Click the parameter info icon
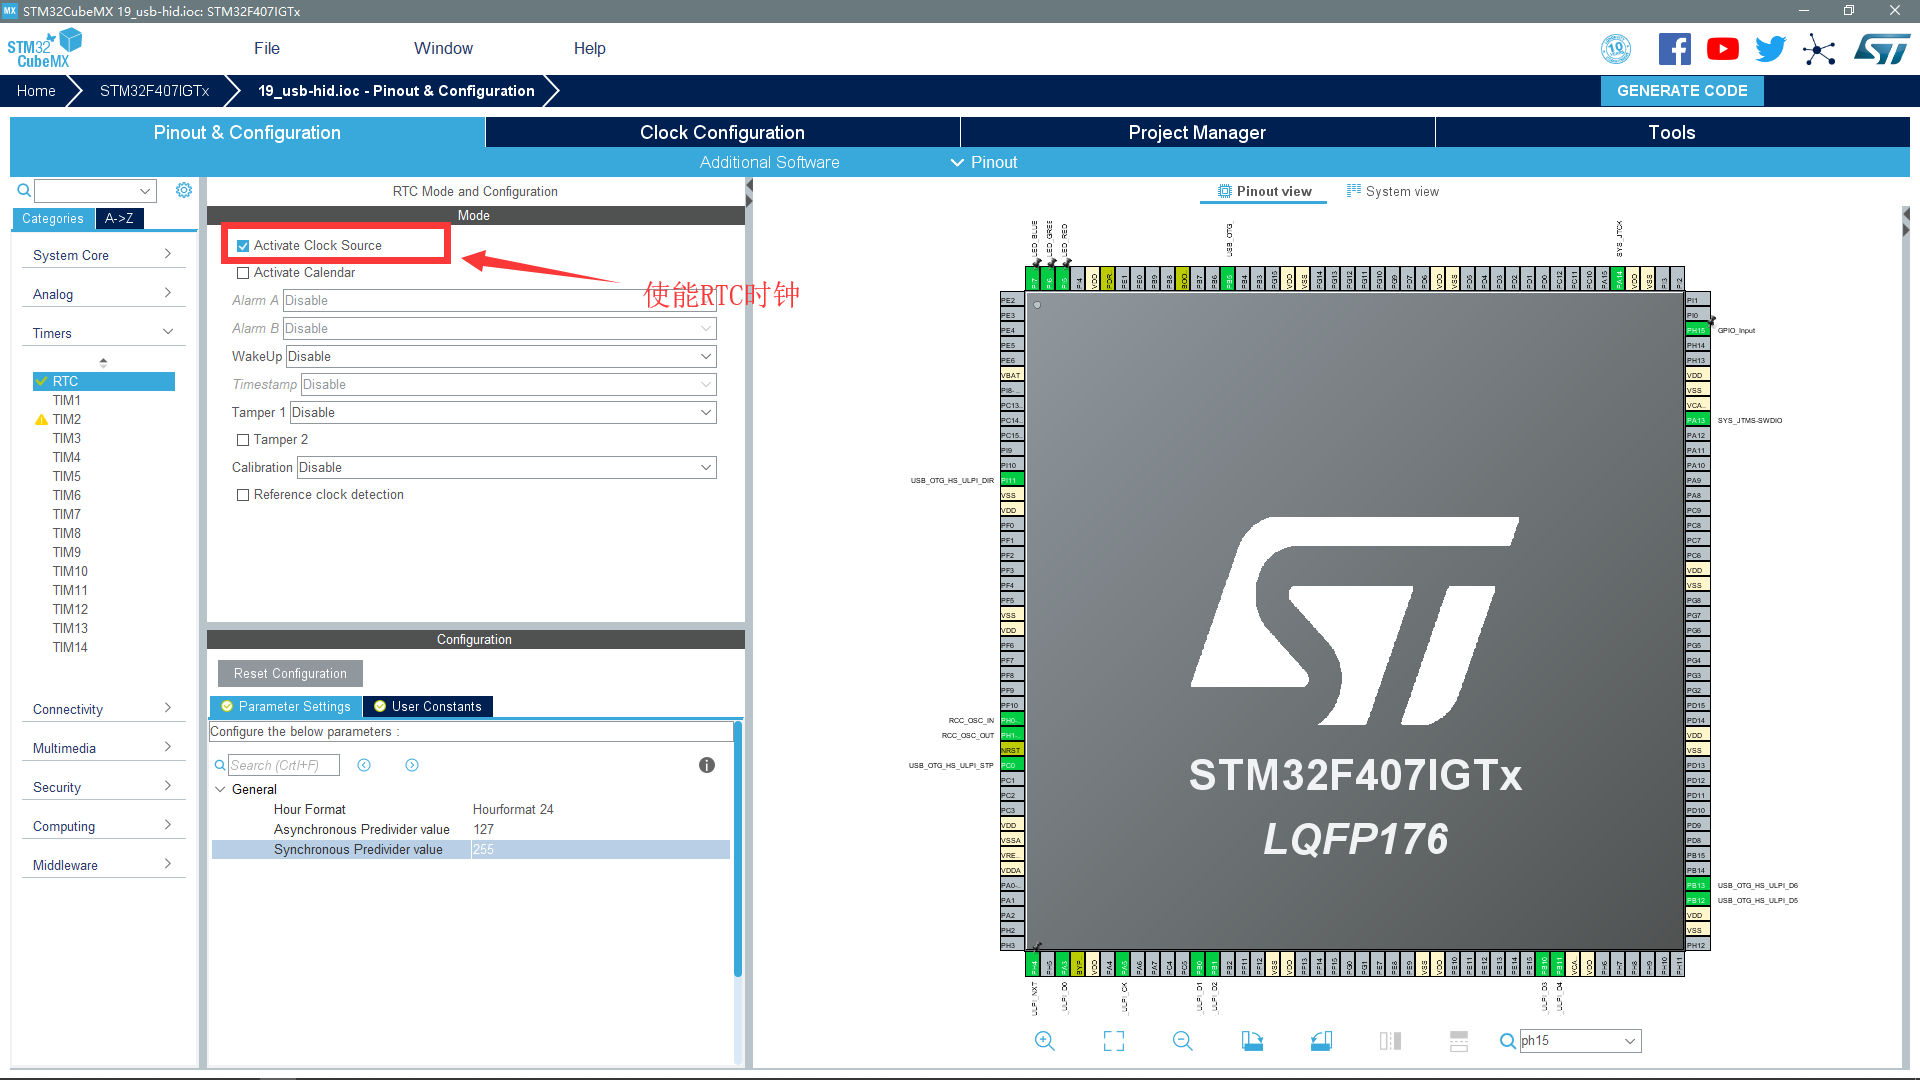This screenshot has height=1080, width=1920. tap(707, 765)
